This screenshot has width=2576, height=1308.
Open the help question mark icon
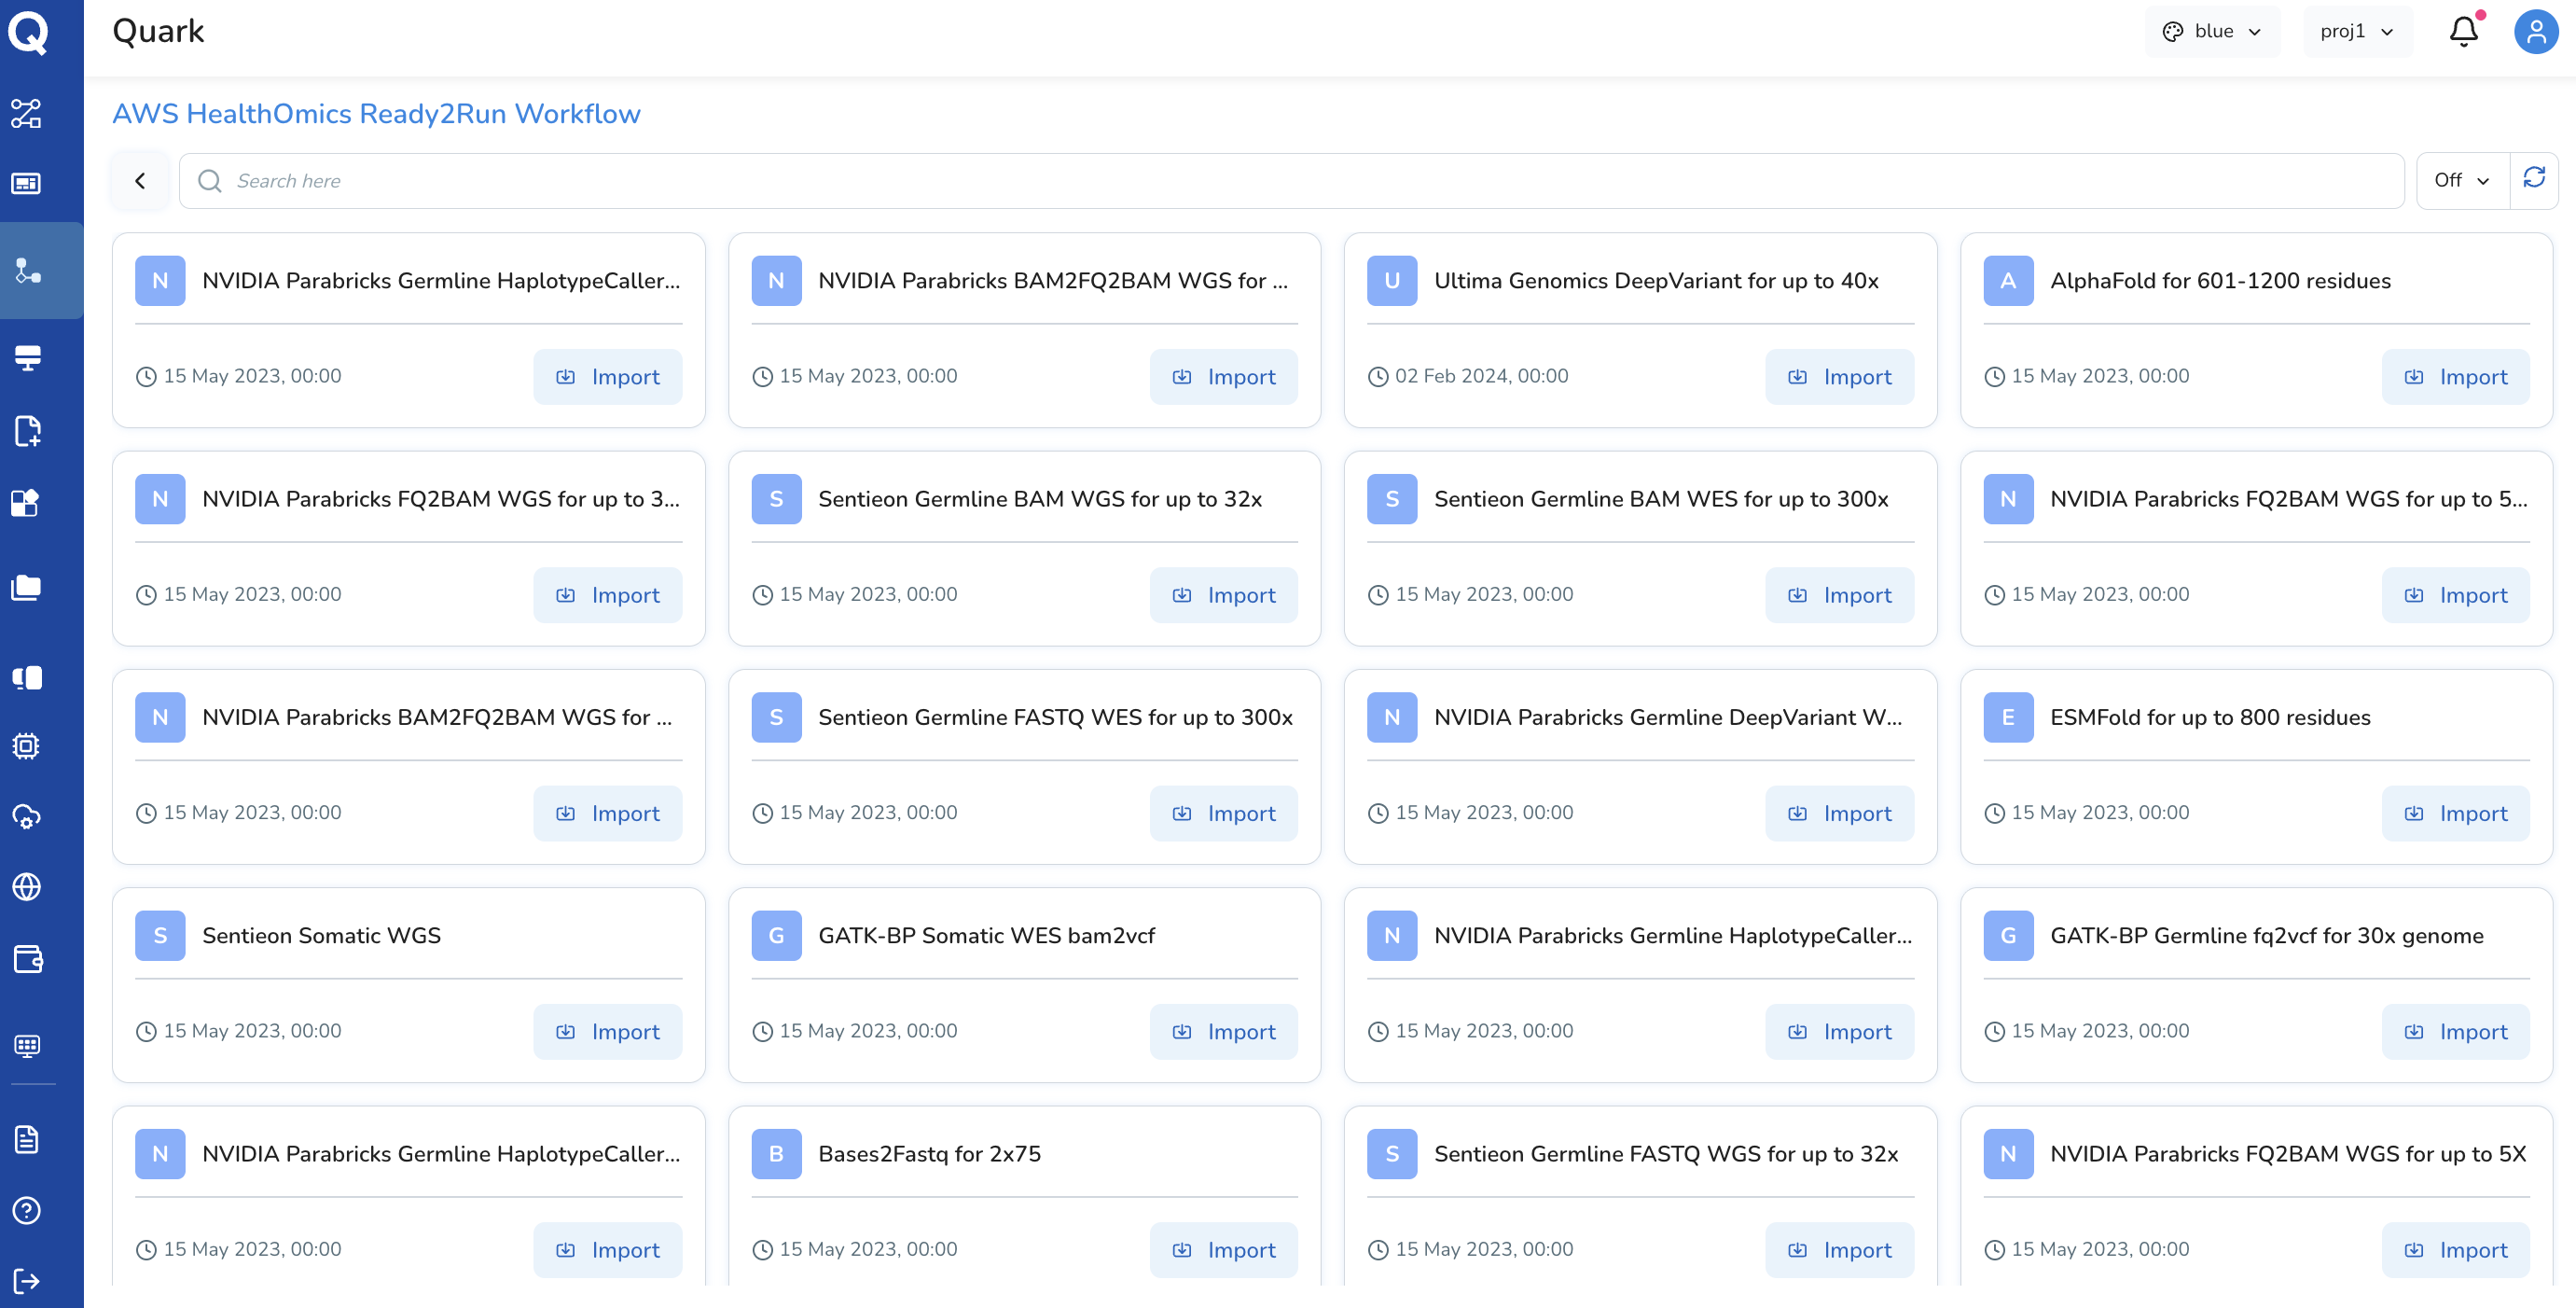pos(27,1211)
